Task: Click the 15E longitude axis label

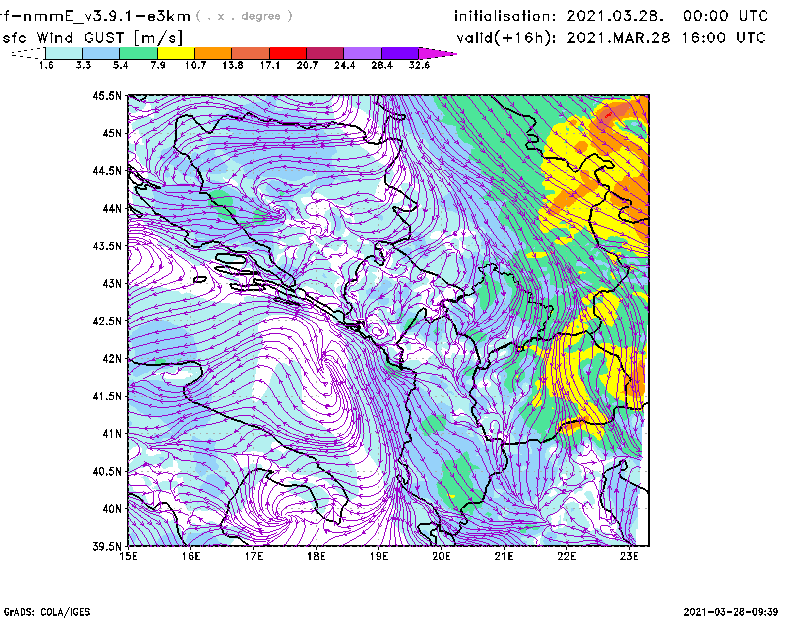Action: [x=128, y=555]
